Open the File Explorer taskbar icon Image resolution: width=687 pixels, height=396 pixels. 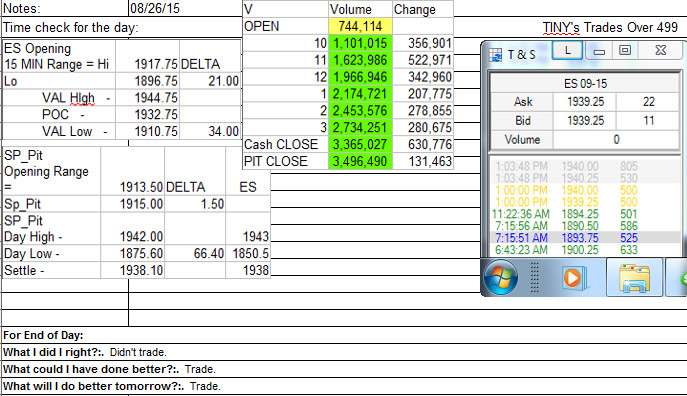(x=634, y=277)
